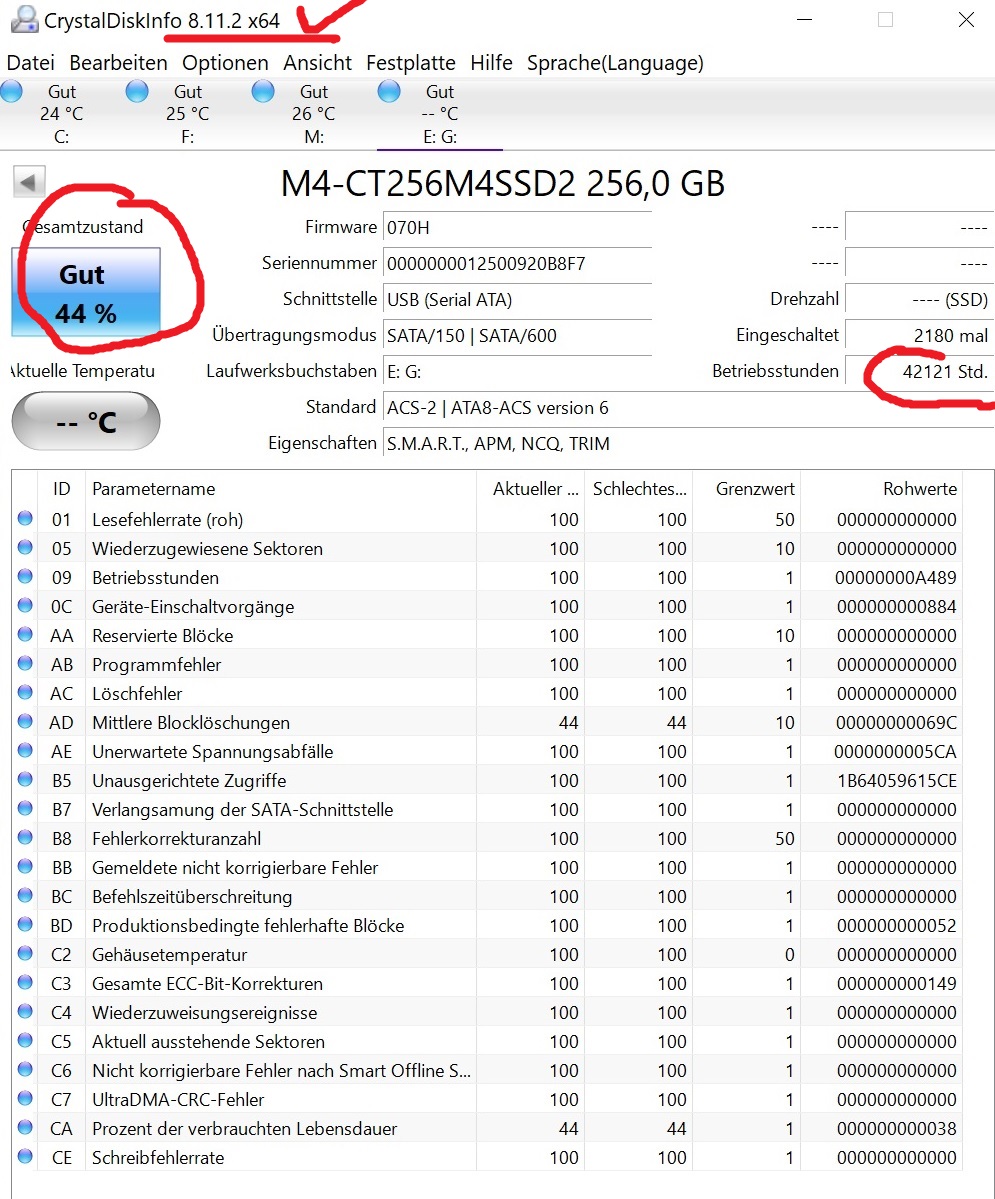This screenshot has width=995, height=1199.
Task: Select the Nicht korrigierbare Fehler nach Smart Offline row text
Action: (281, 1071)
